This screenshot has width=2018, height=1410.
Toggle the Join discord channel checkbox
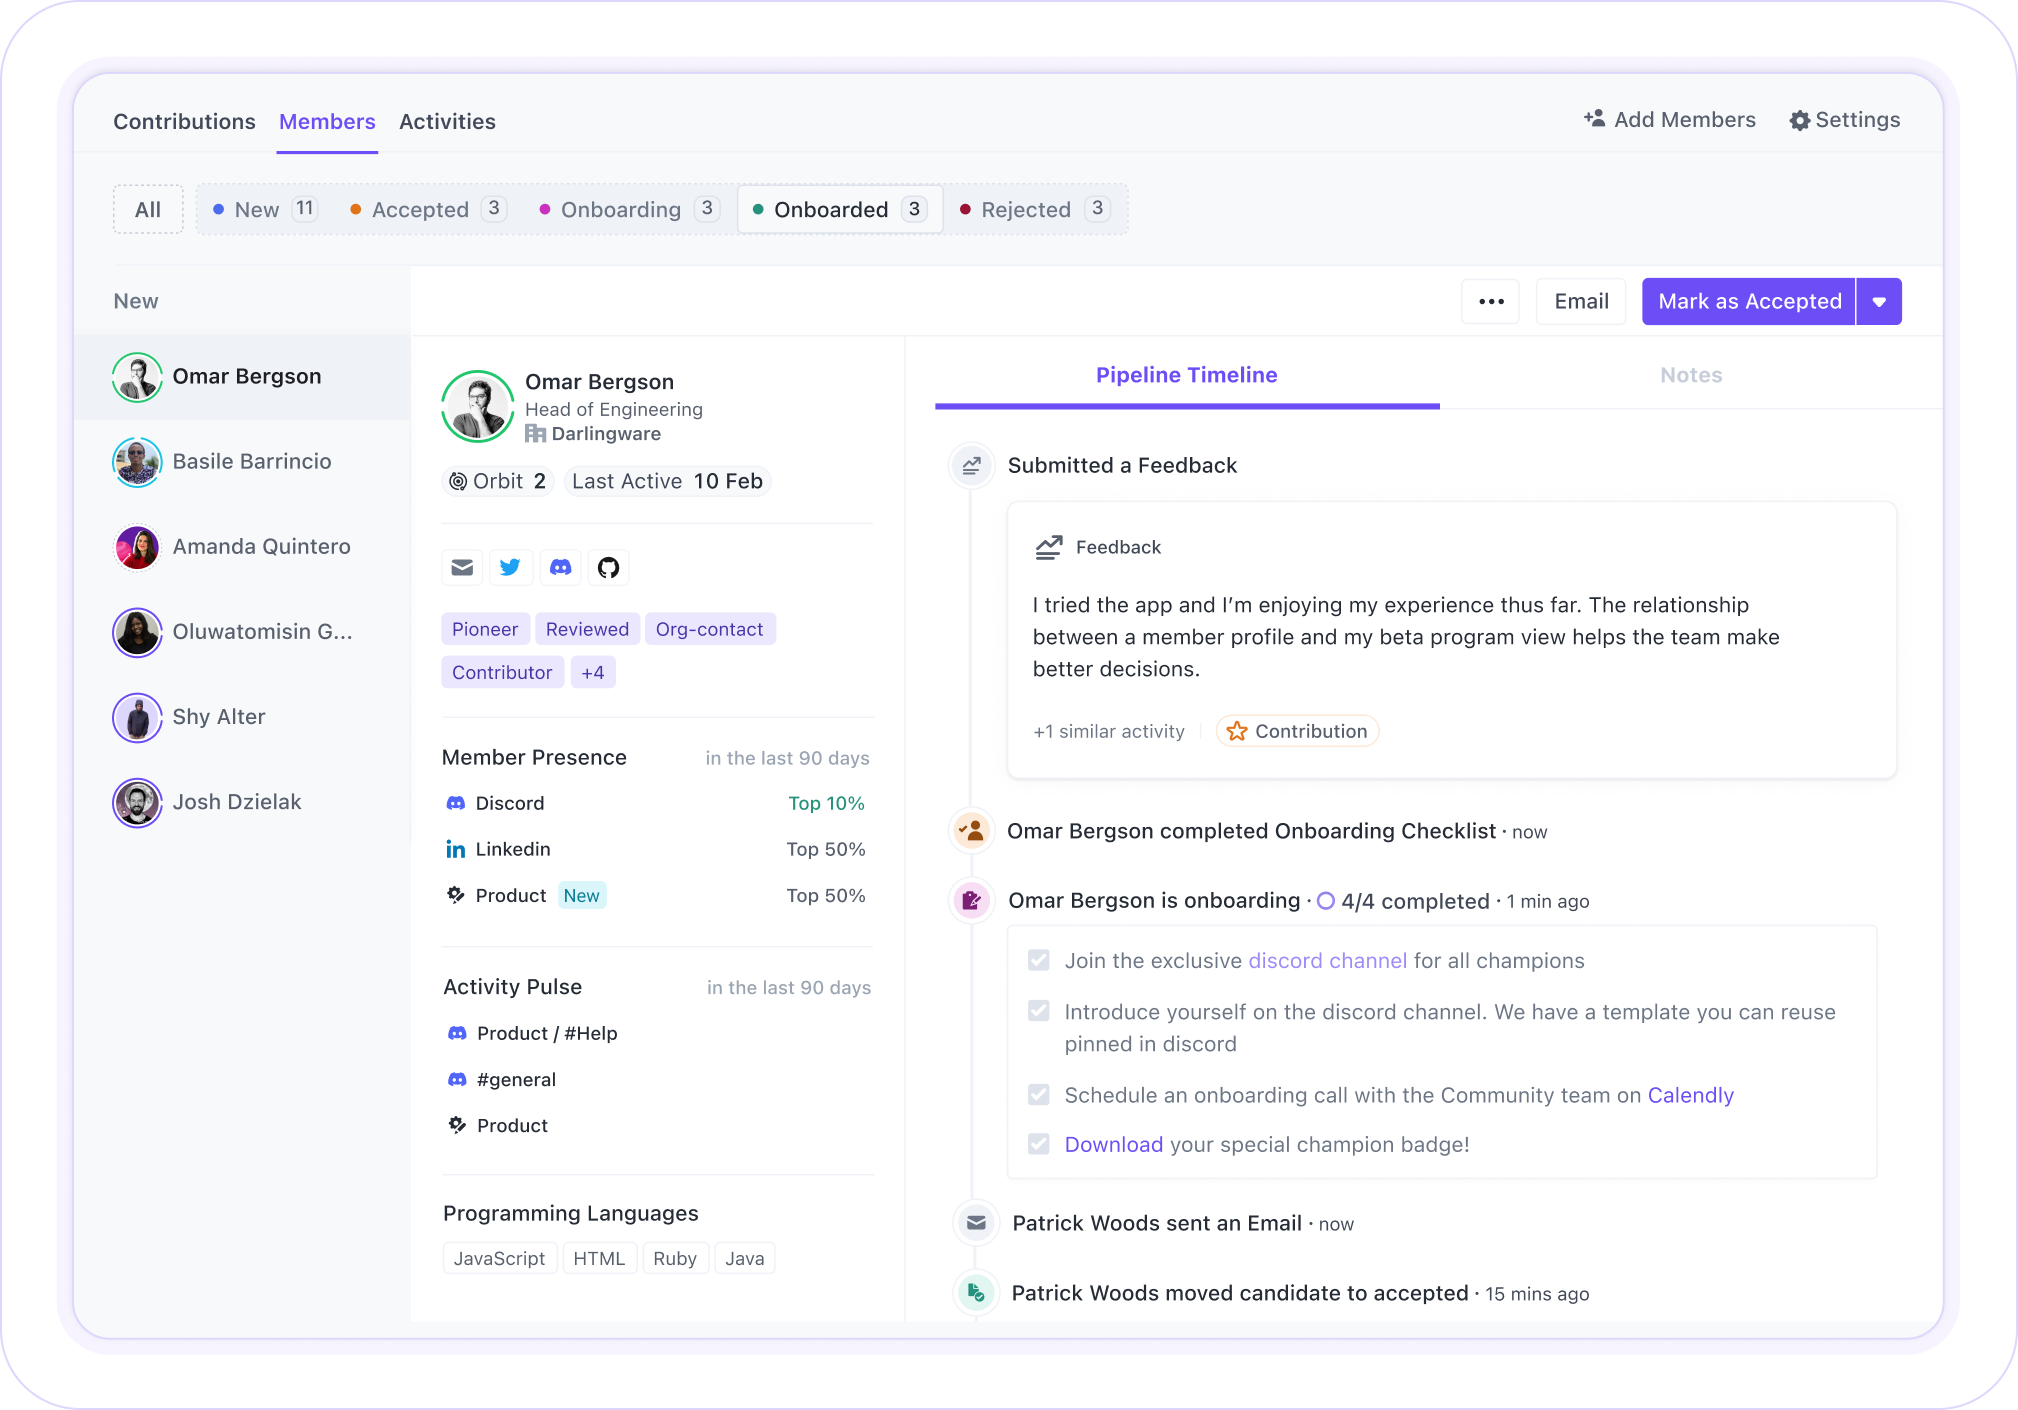coord(1039,961)
